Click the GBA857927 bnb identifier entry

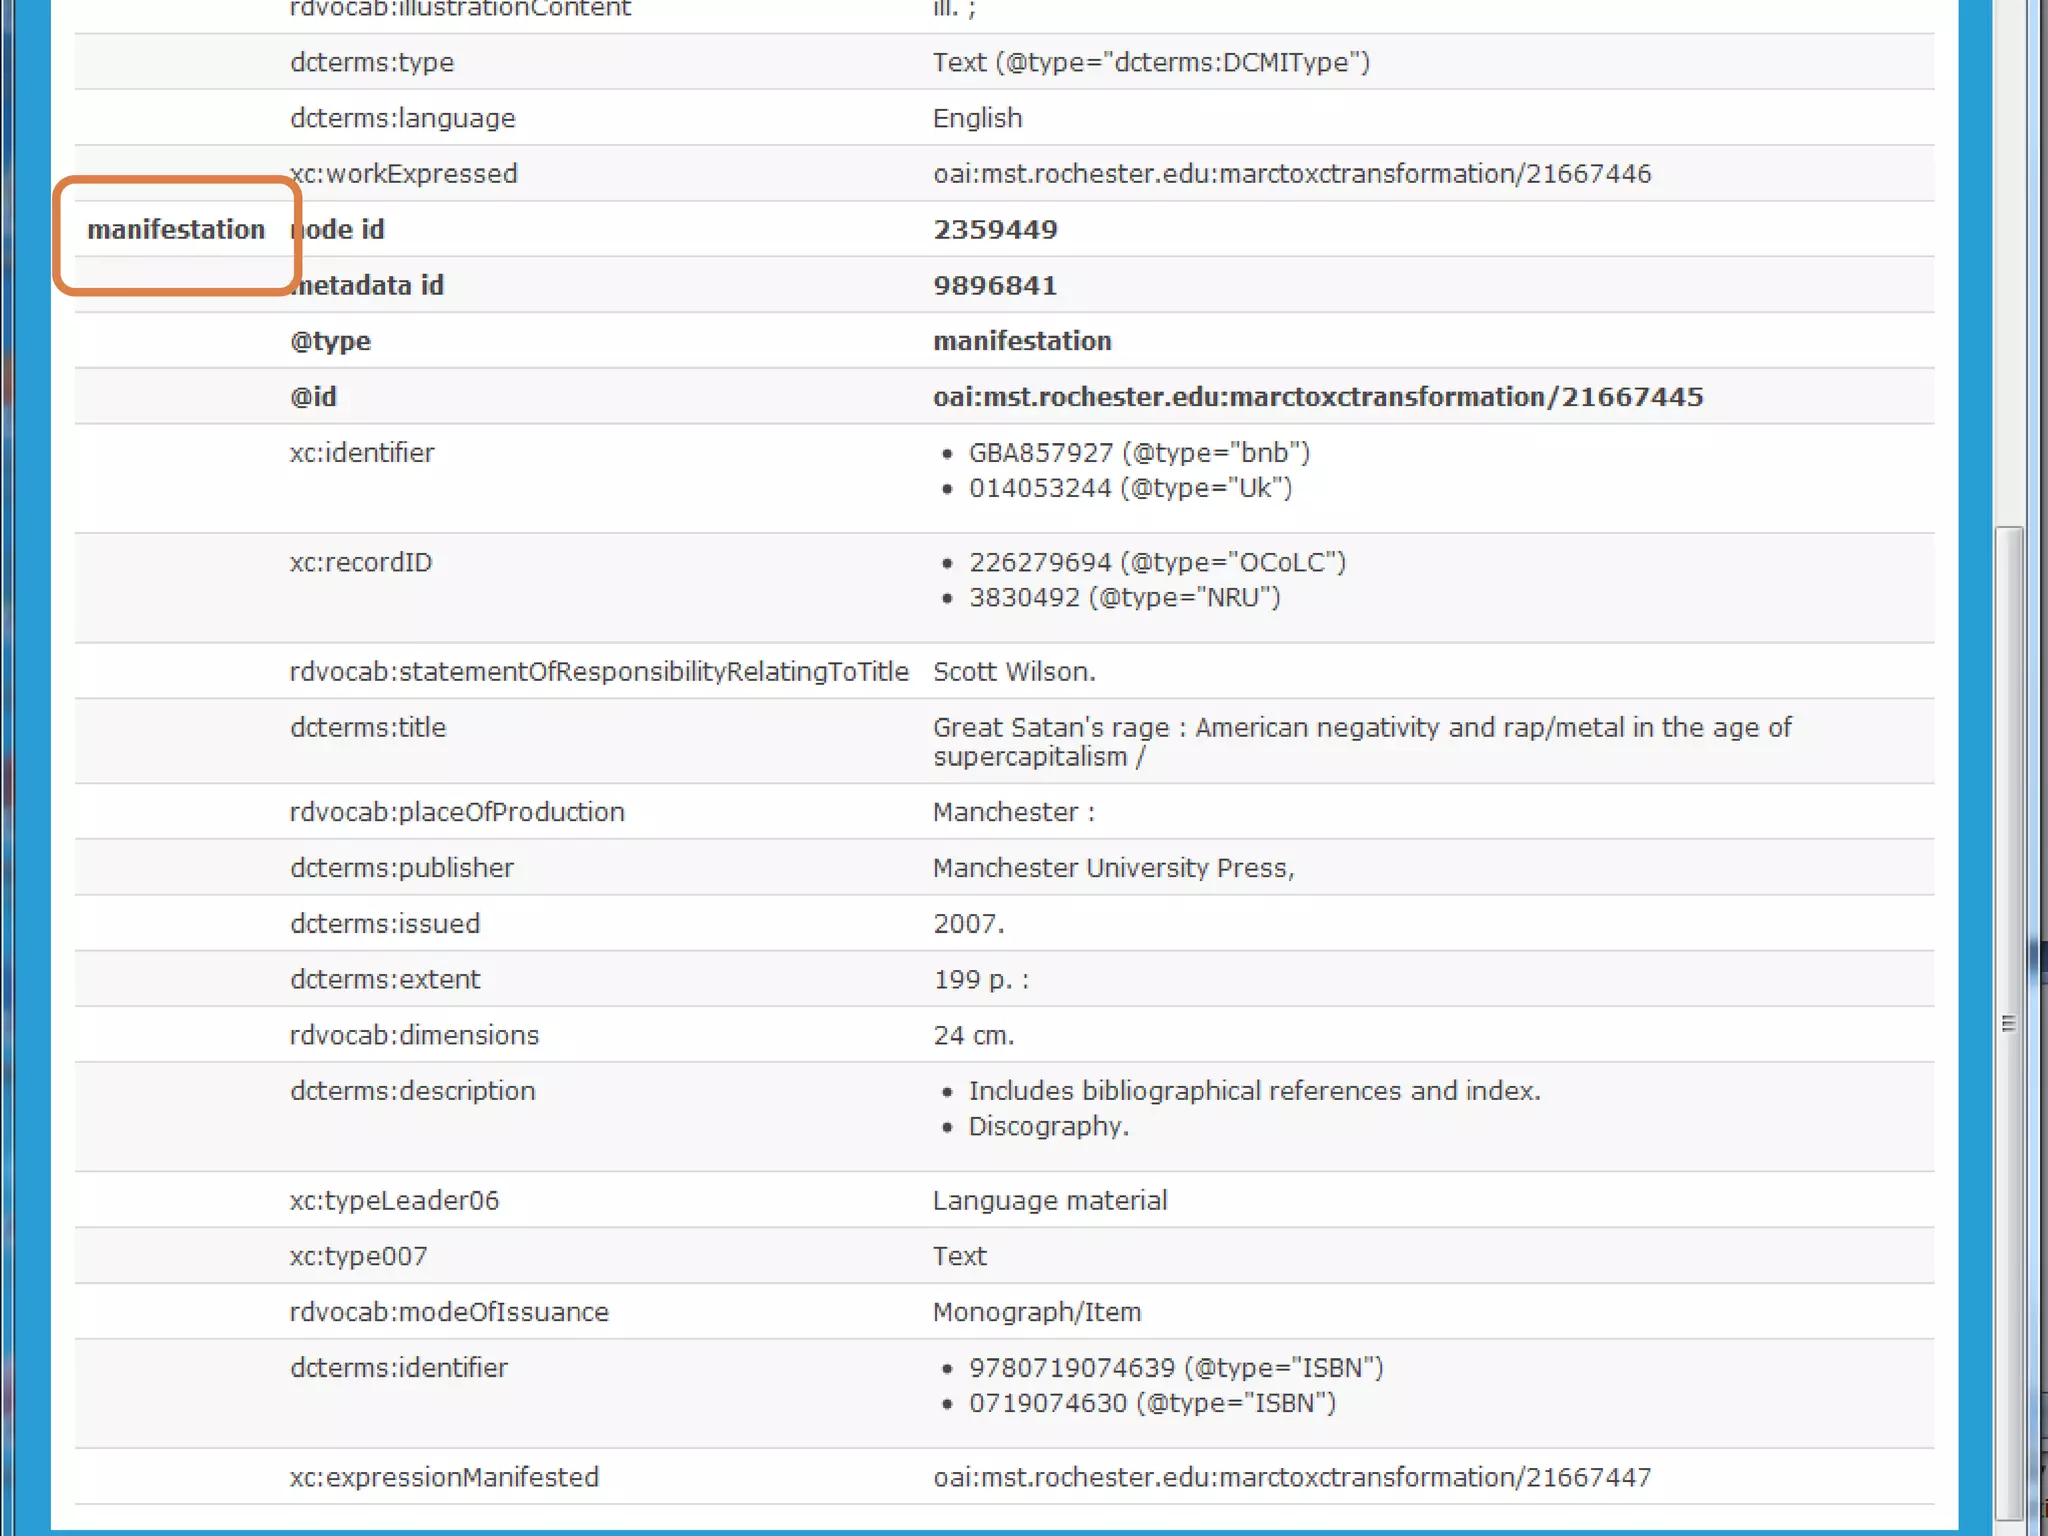tap(1138, 453)
